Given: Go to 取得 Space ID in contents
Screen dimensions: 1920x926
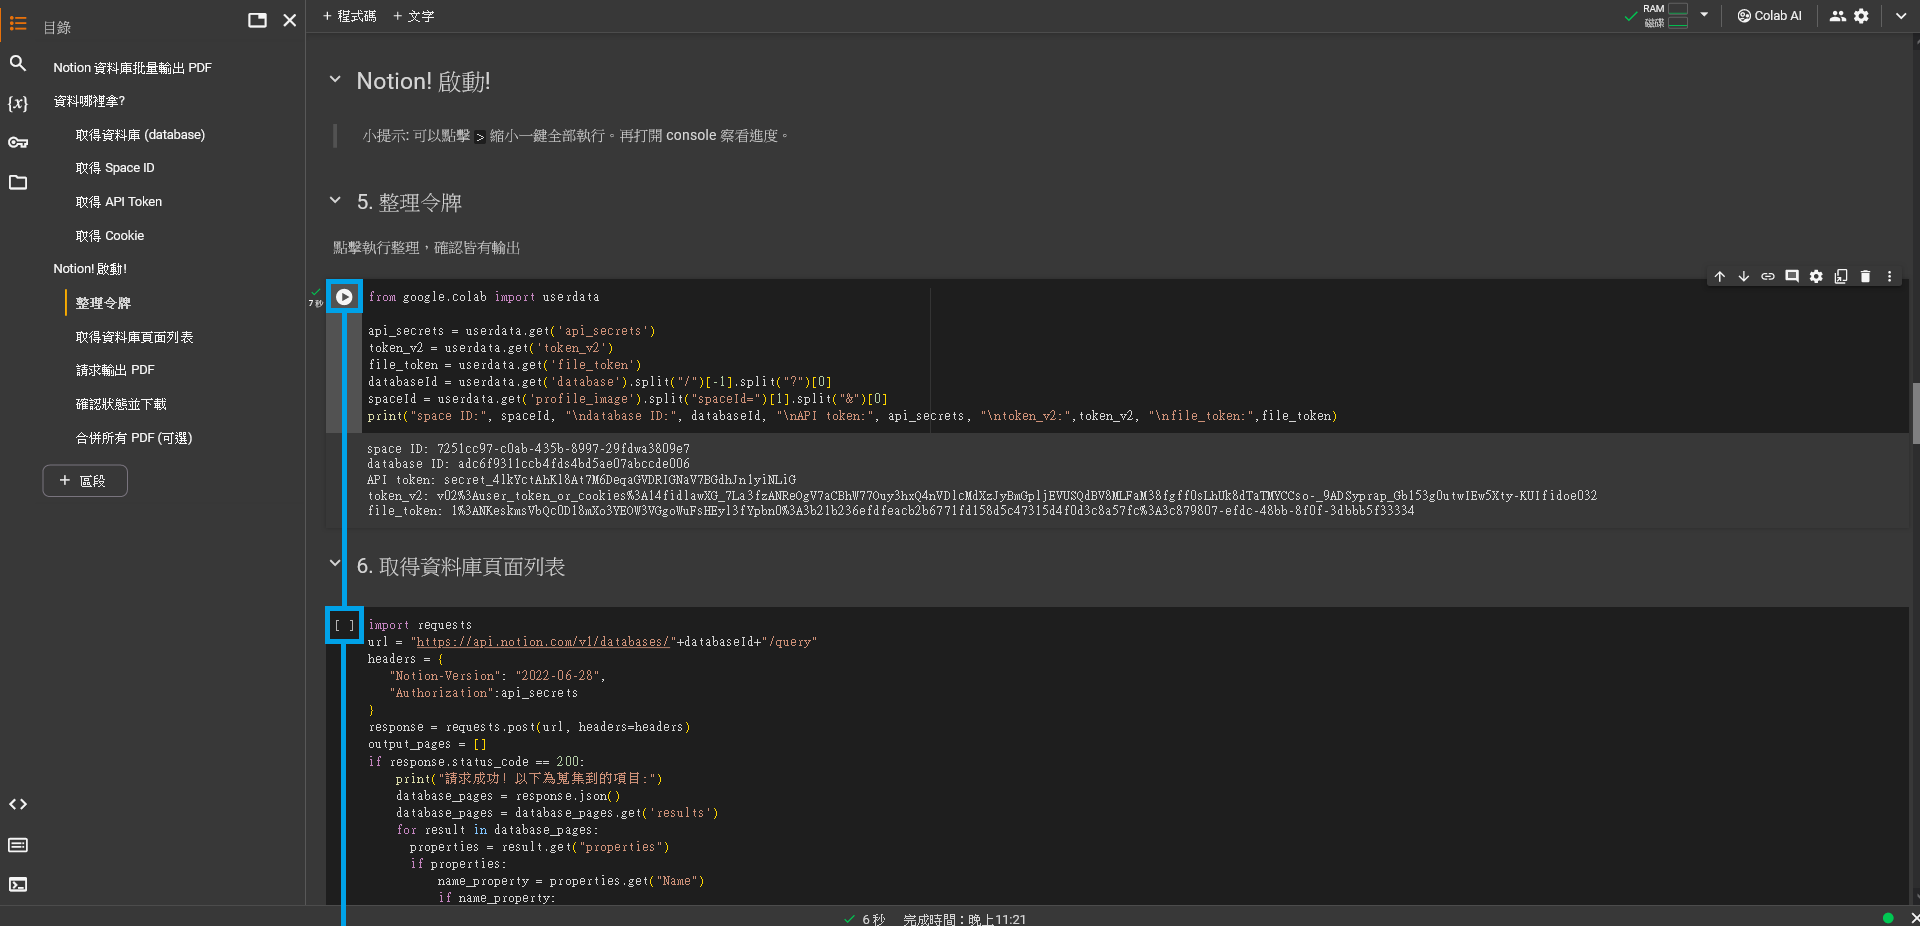Looking at the screenshot, I should (115, 168).
